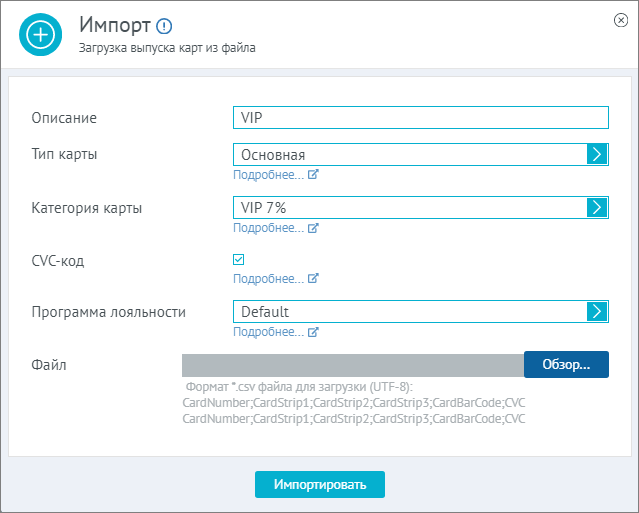Open Подробнее link under CVC-код
This screenshot has width=639, height=513.
(x=269, y=279)
